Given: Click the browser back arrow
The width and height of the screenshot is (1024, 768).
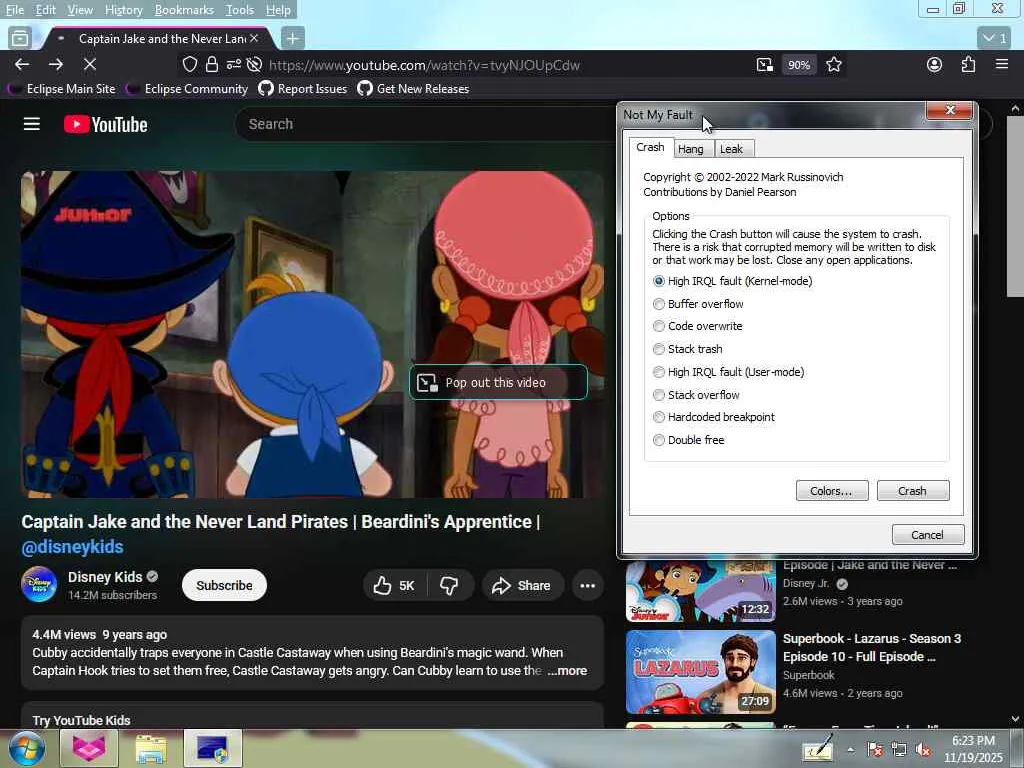Looking at the screenshot, I should (x=22, y=64).
